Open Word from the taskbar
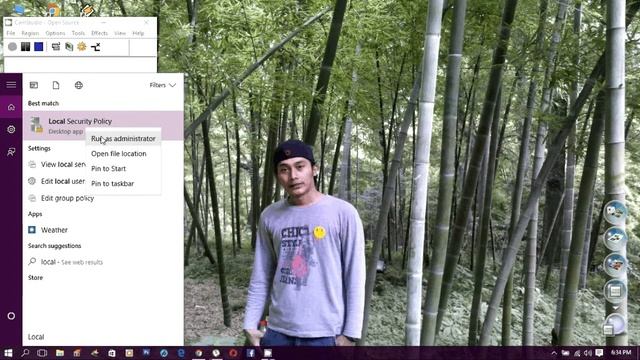This screenshot has width=640, height=360. click(x=147, y=353)
